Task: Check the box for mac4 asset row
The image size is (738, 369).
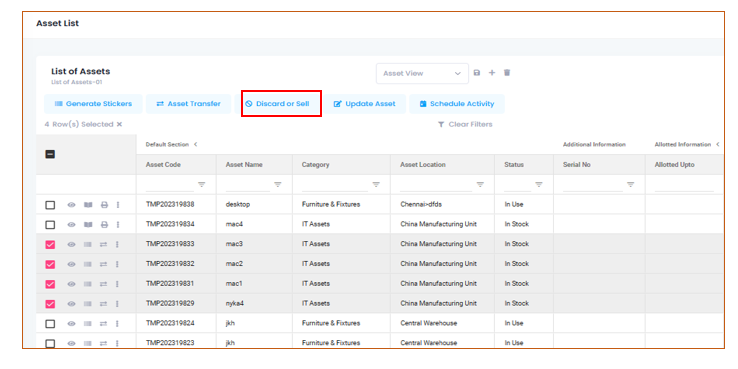Action: tap(50, 225)
